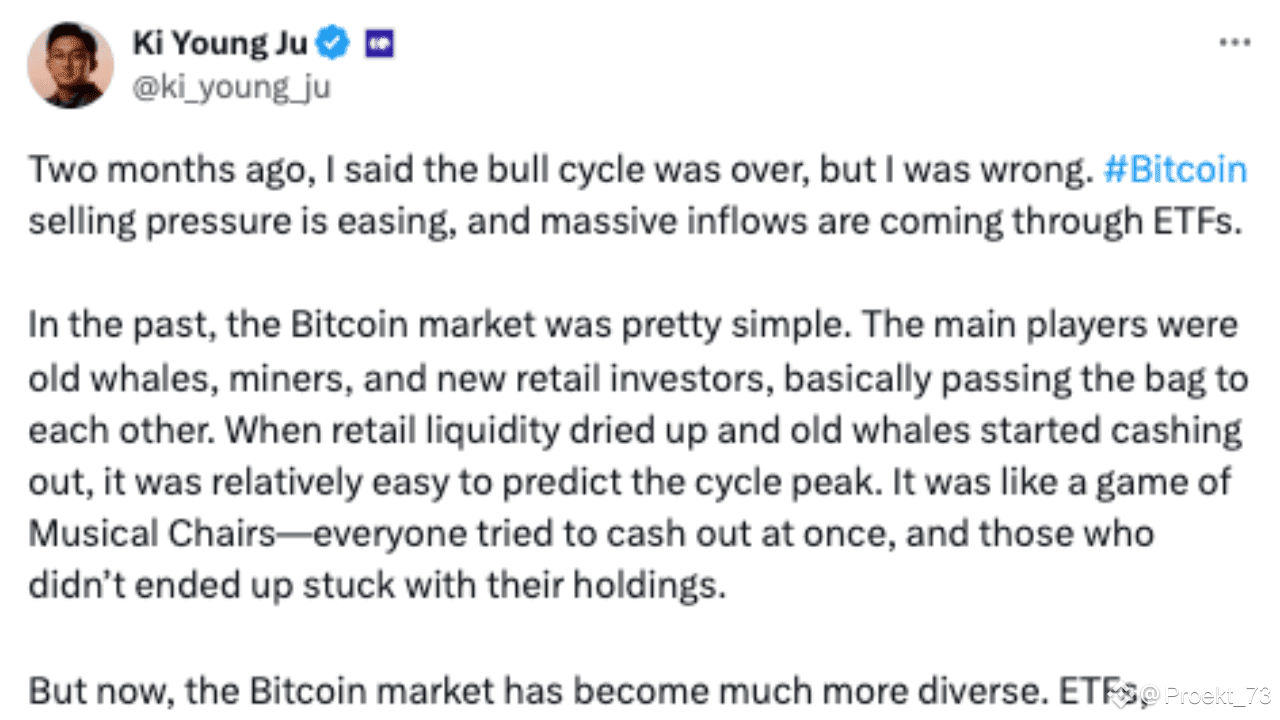Click the username @ki_young_ju
Image resolution: width=1280 pixels, height=720 pixels.
[230, 87]
